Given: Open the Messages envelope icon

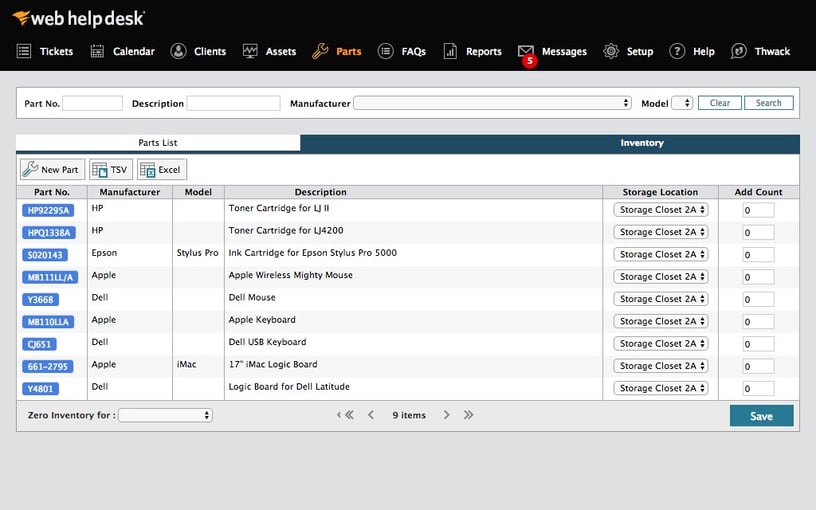Looking at the screenshot, I should point(526,50).
